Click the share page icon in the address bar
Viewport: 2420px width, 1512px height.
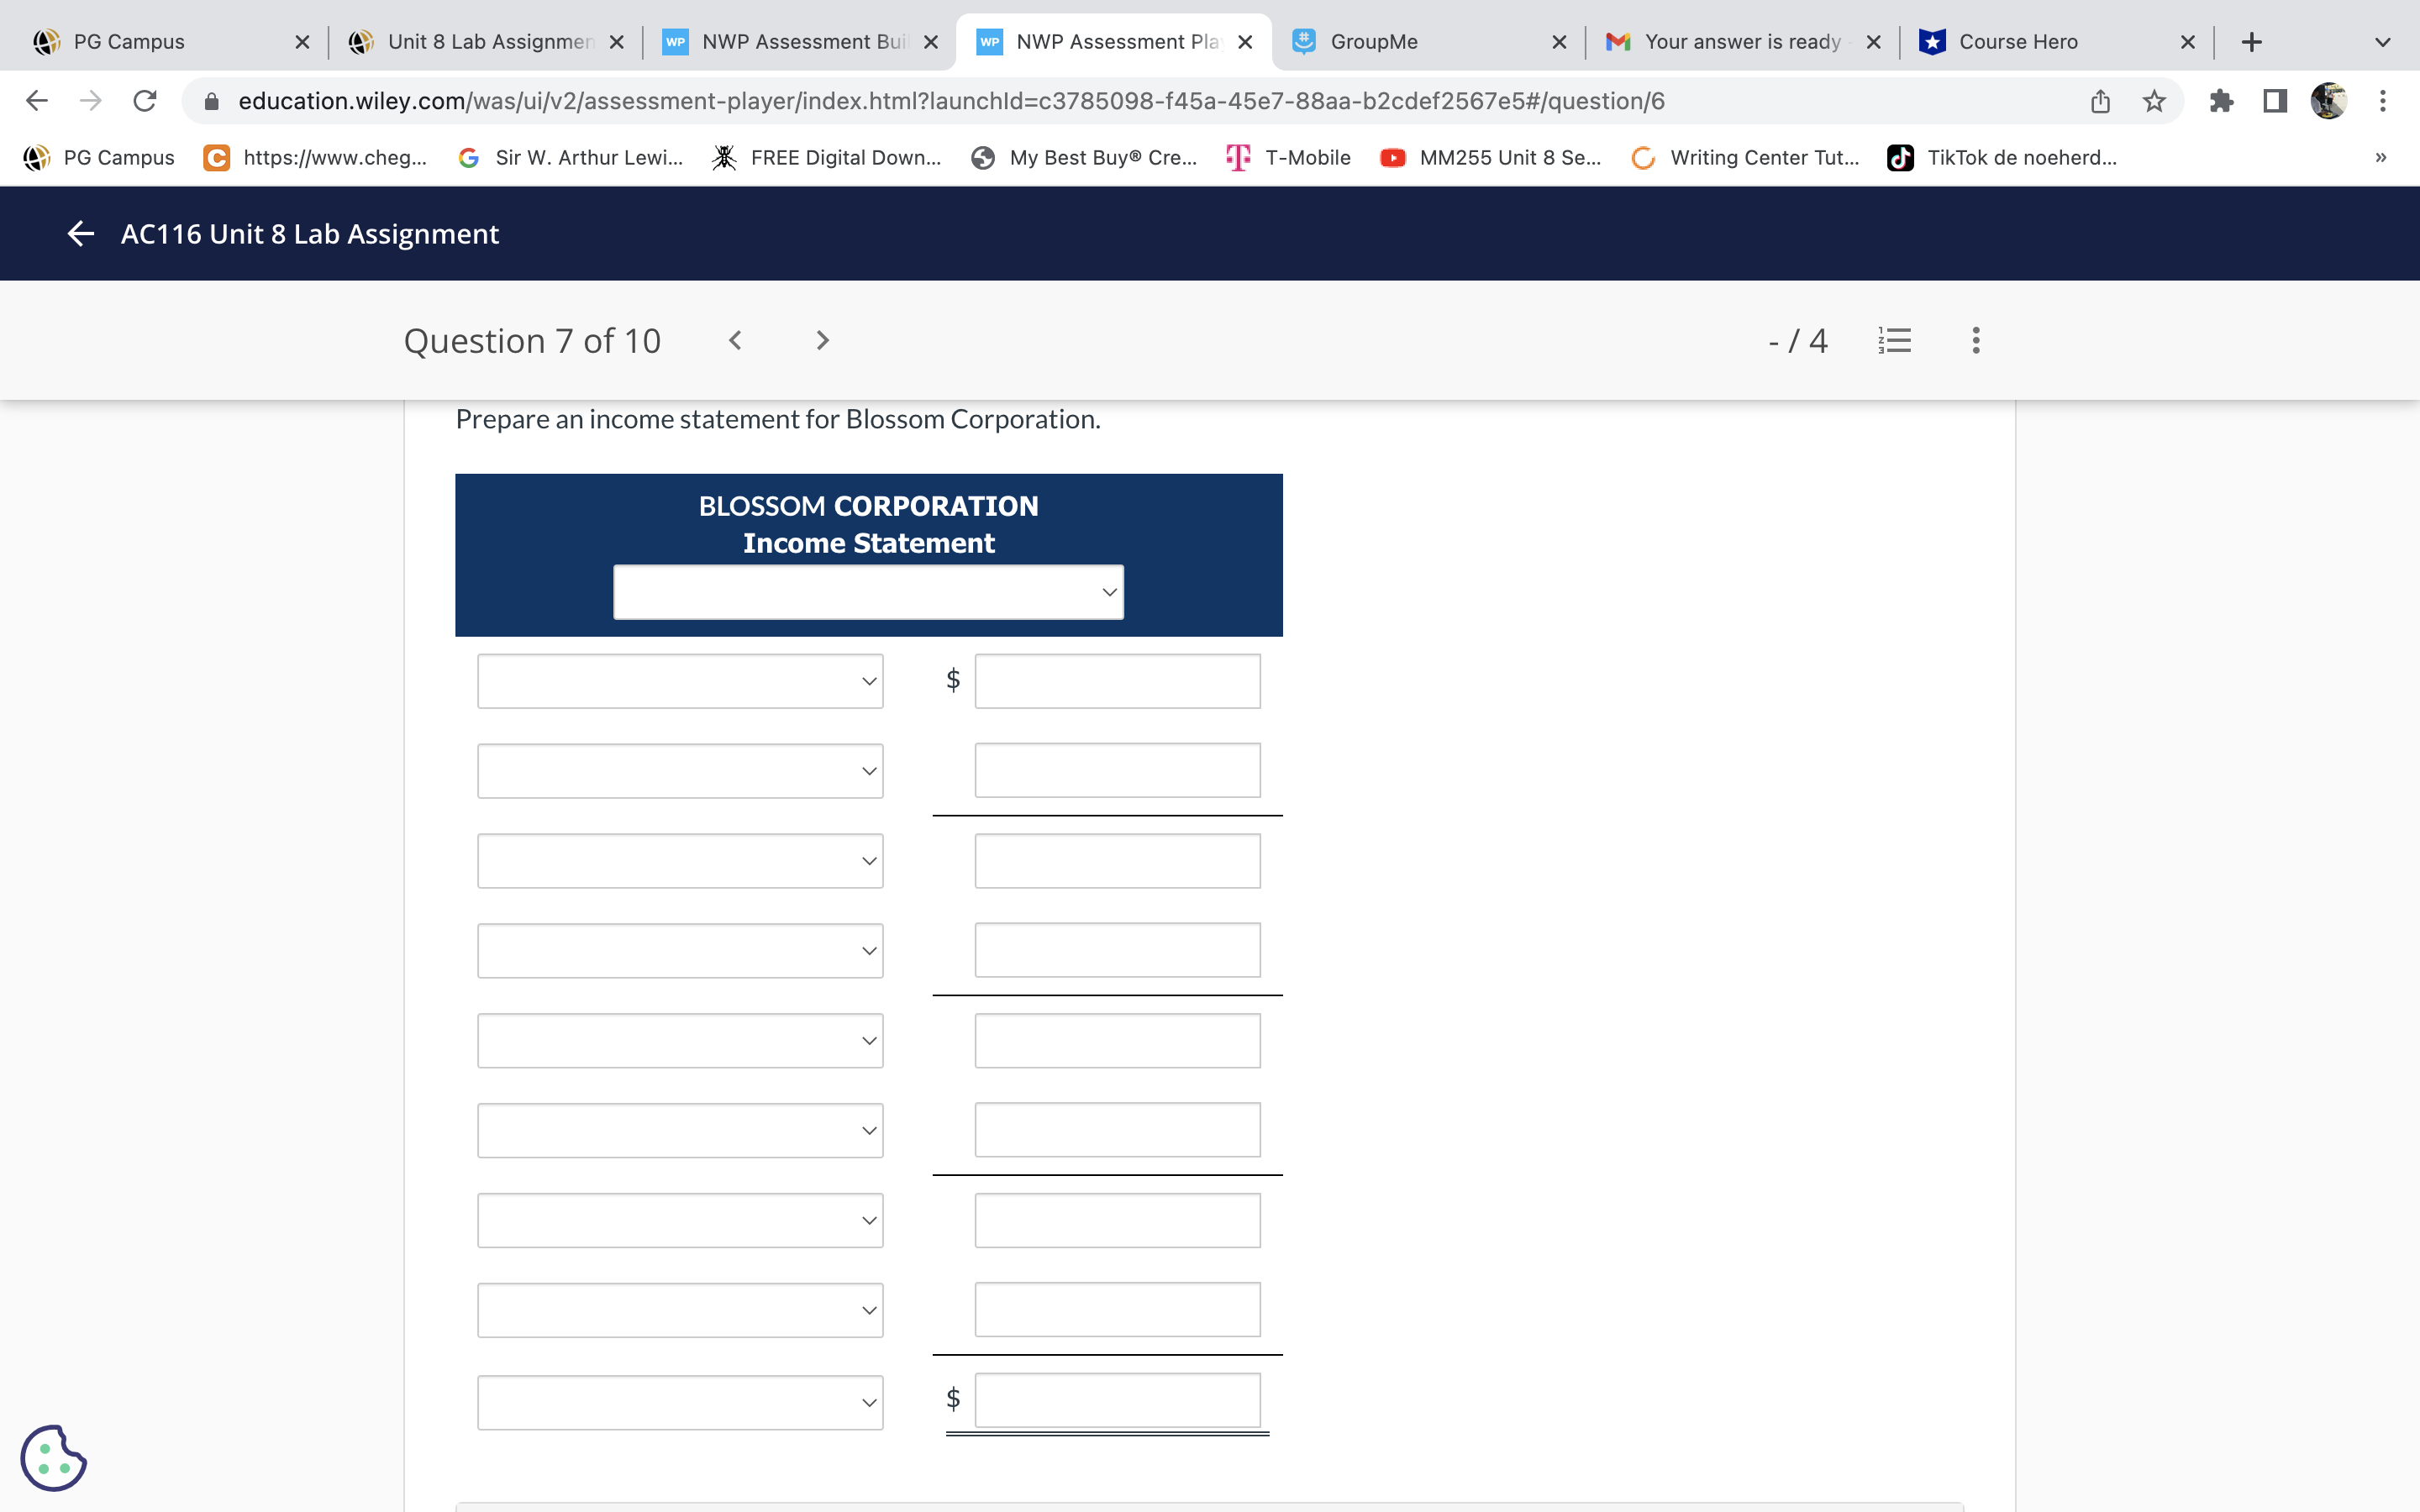[x=2100, y=101]
